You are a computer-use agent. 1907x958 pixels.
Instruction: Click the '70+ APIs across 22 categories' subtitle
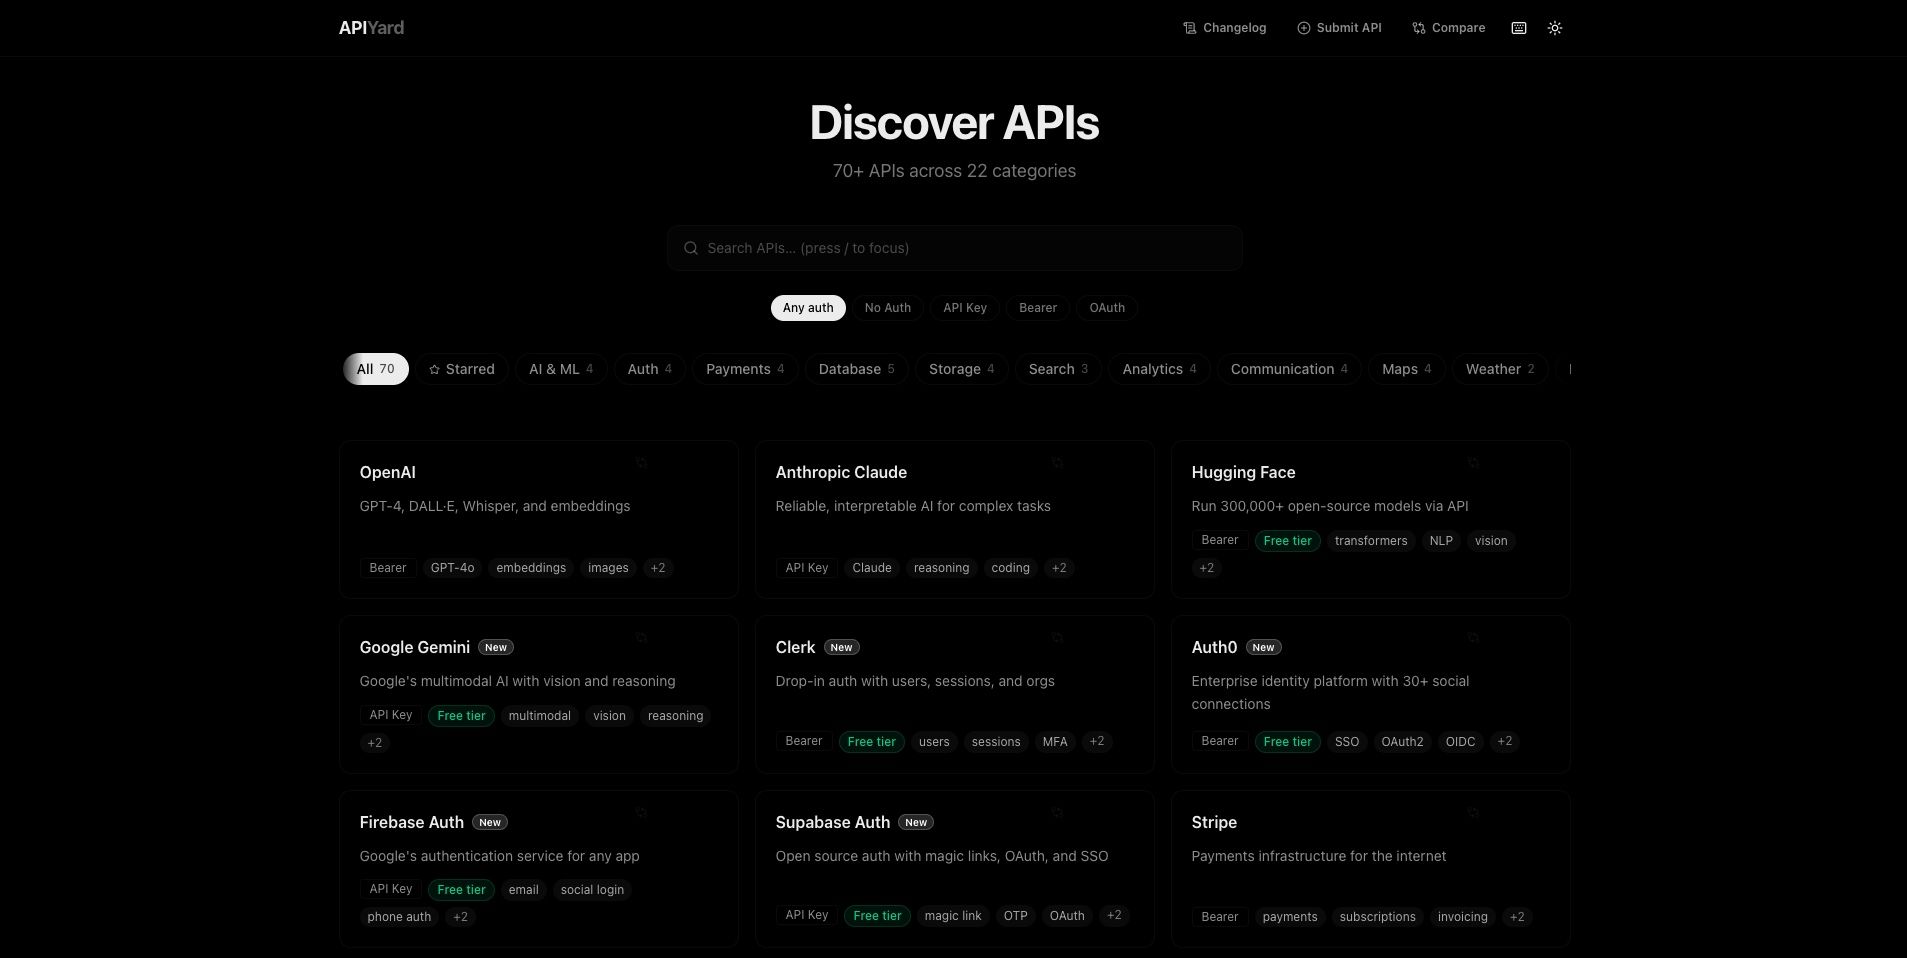click(955, 171)
